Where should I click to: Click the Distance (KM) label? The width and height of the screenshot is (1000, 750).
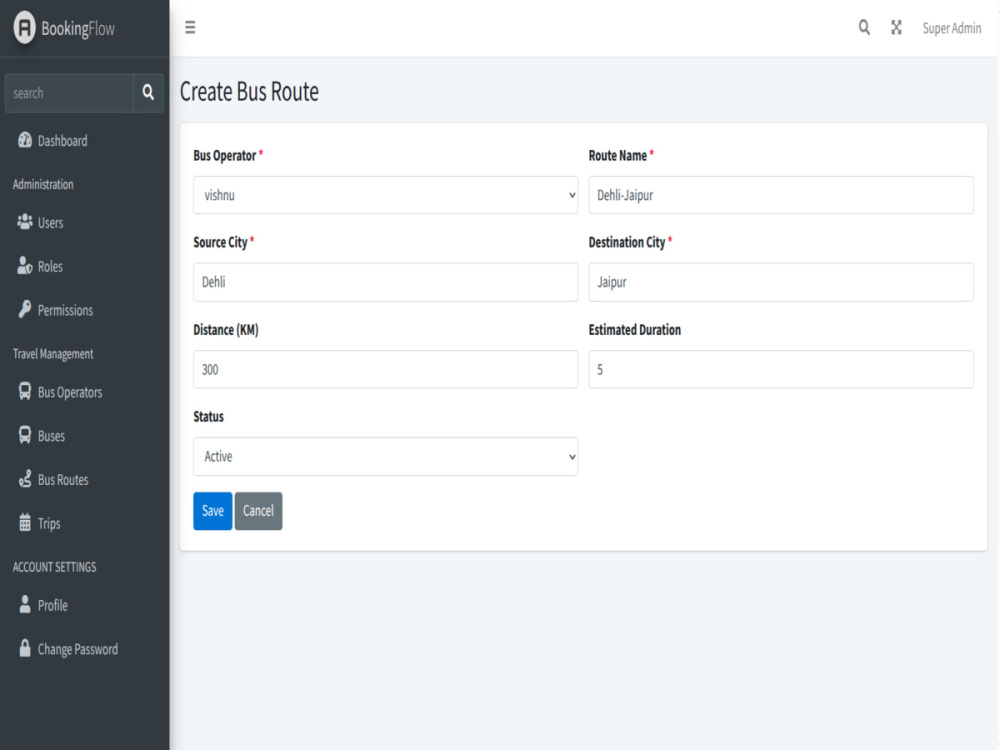click(226, 330)
